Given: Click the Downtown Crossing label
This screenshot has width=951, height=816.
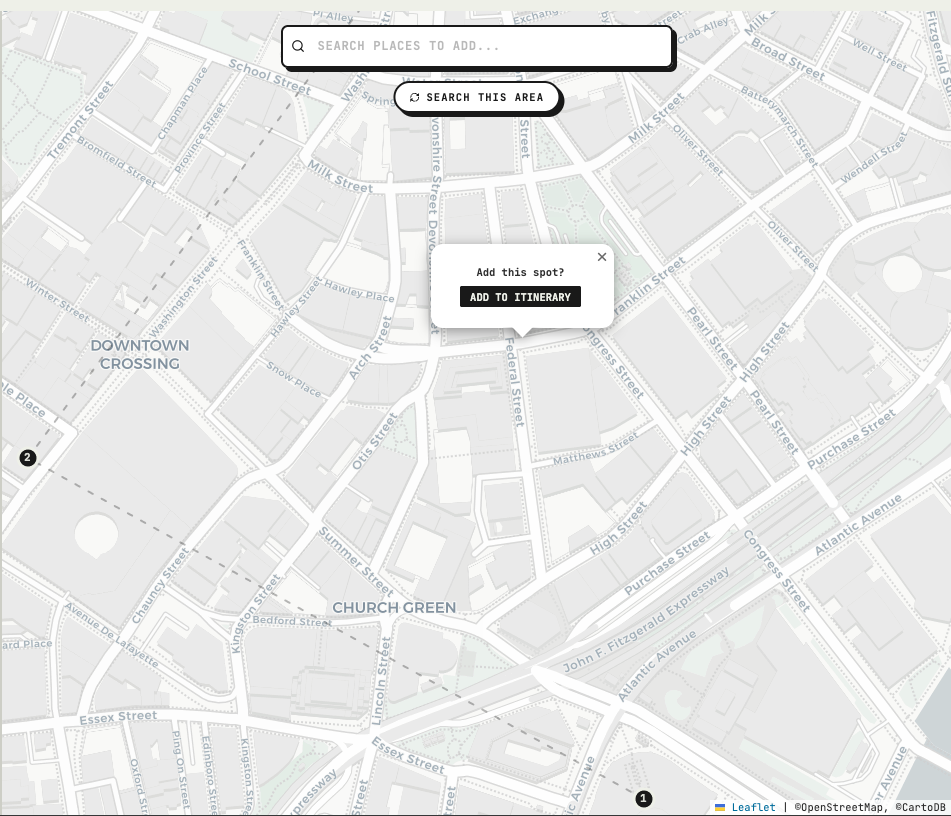Looking at the screenshot, I should click(140, 354).
